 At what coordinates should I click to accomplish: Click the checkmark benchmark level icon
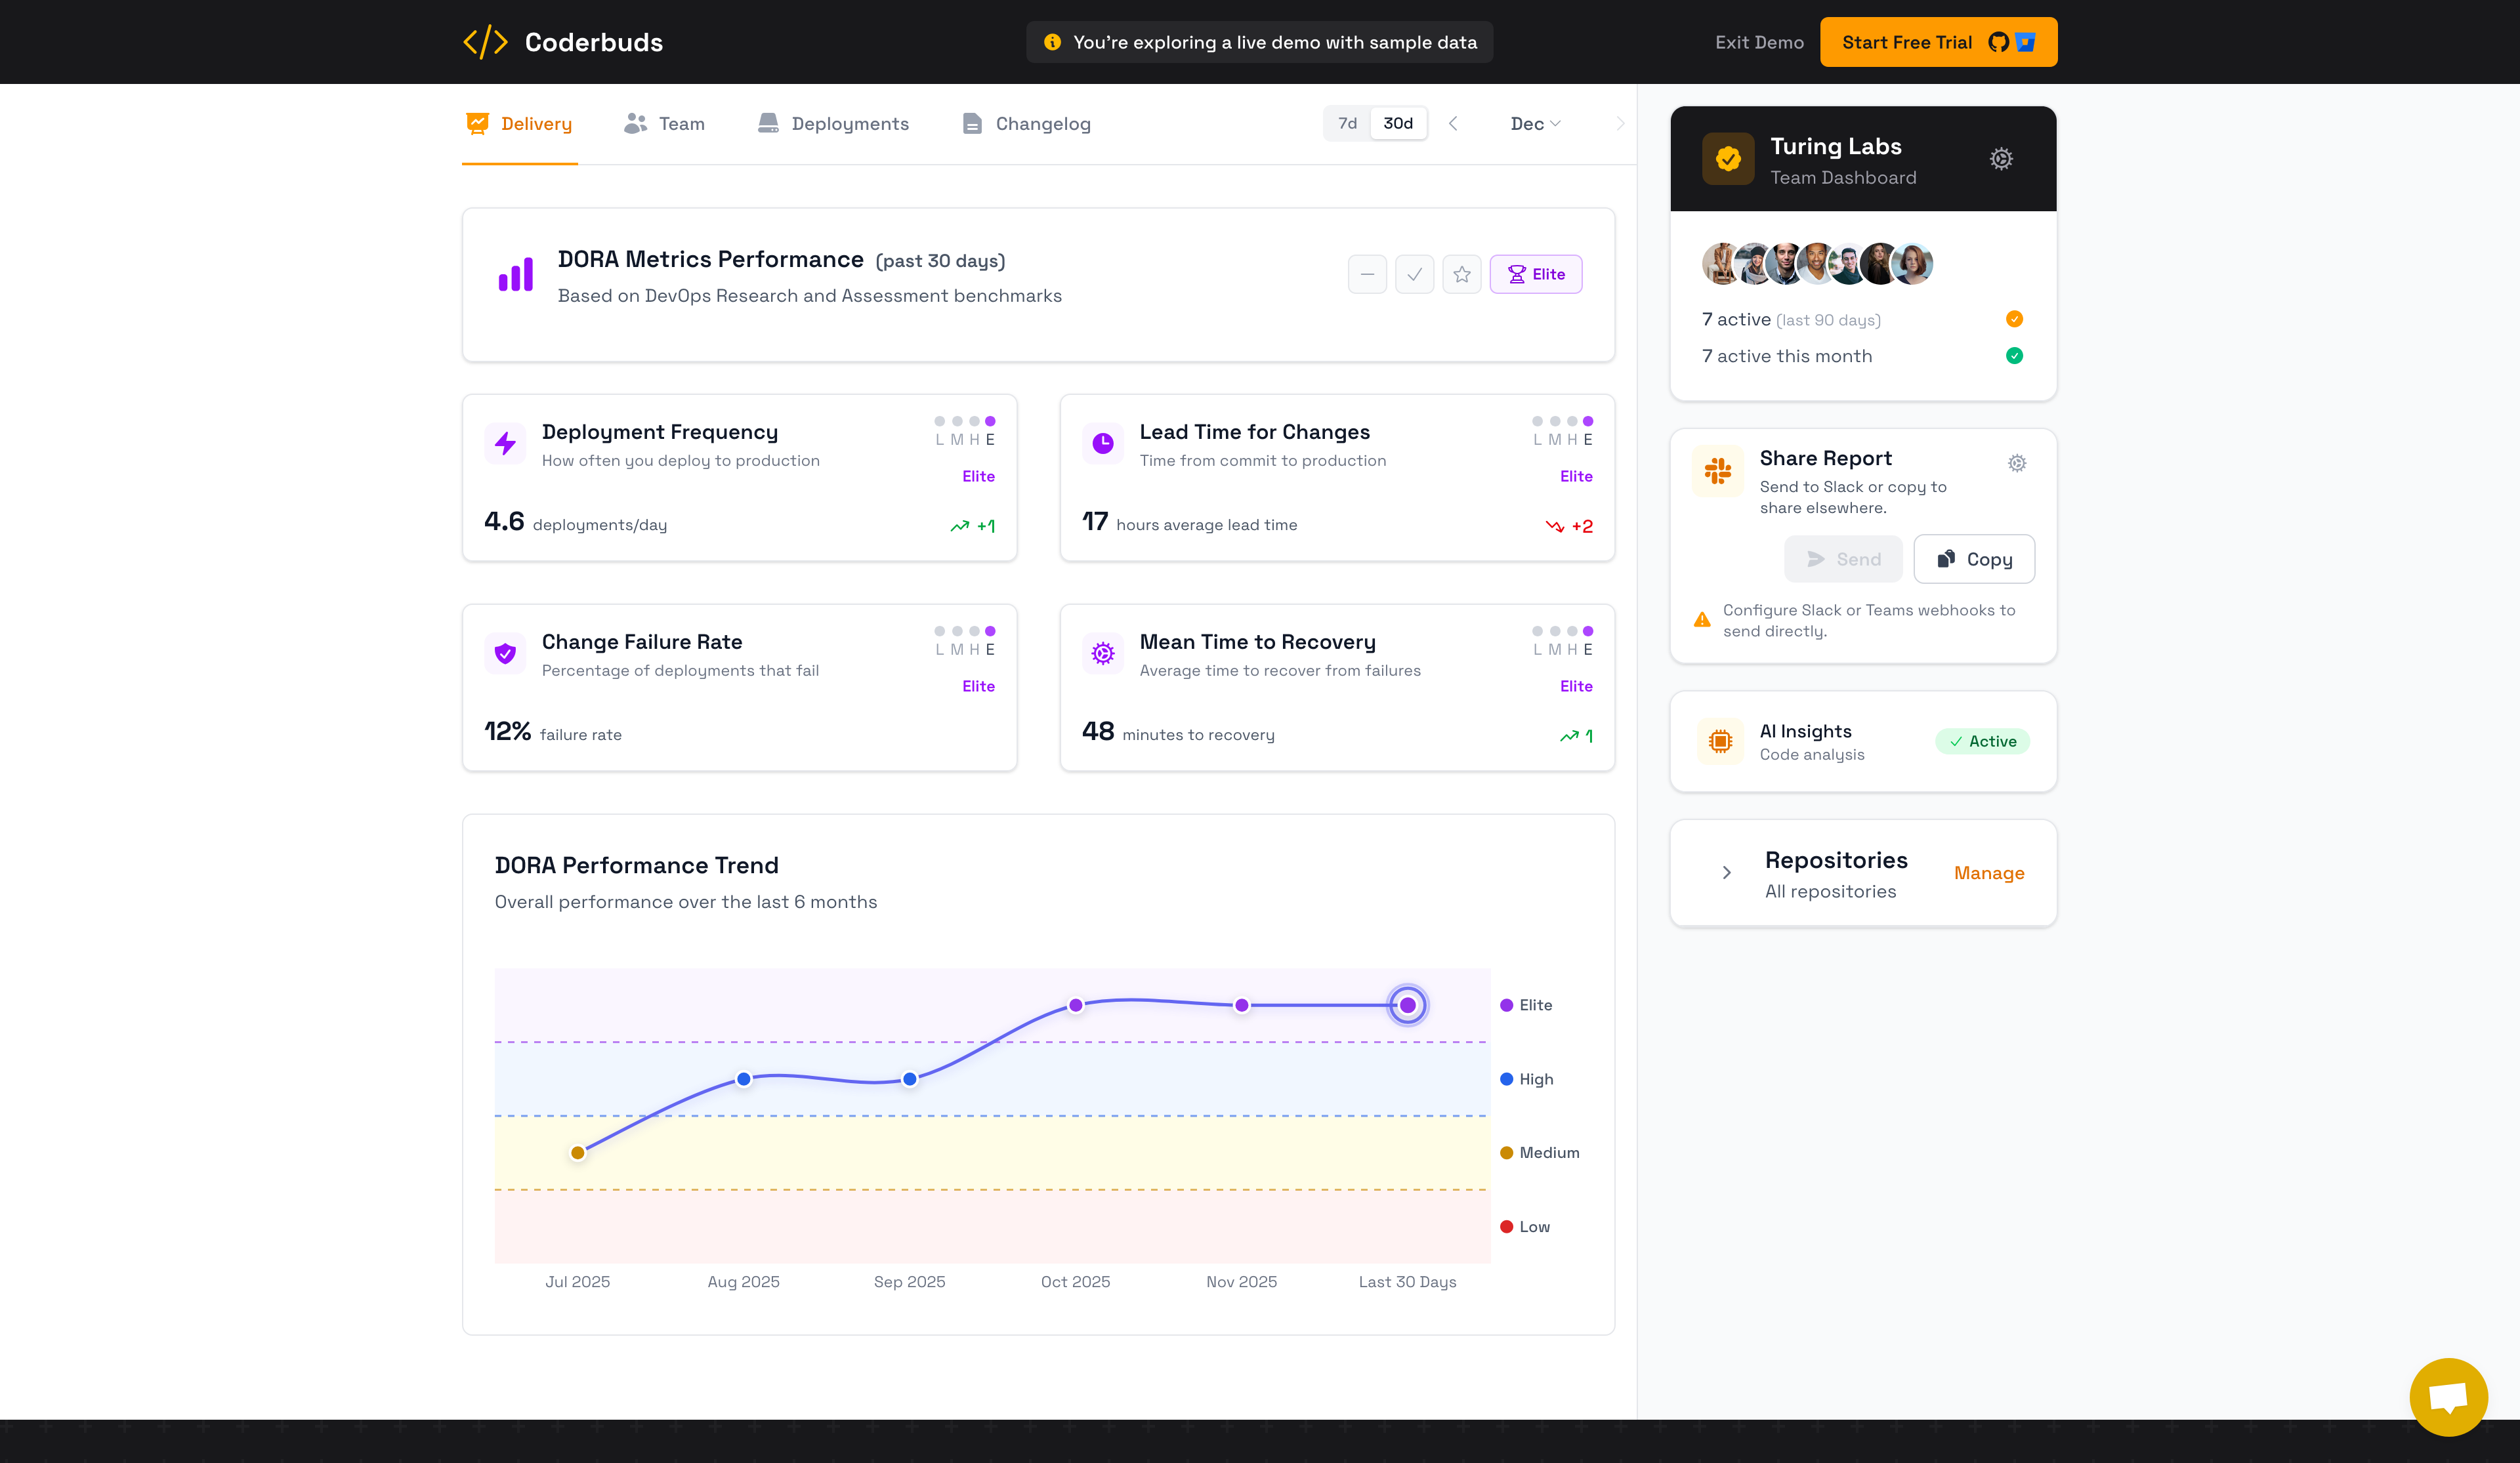point(1414,274)
